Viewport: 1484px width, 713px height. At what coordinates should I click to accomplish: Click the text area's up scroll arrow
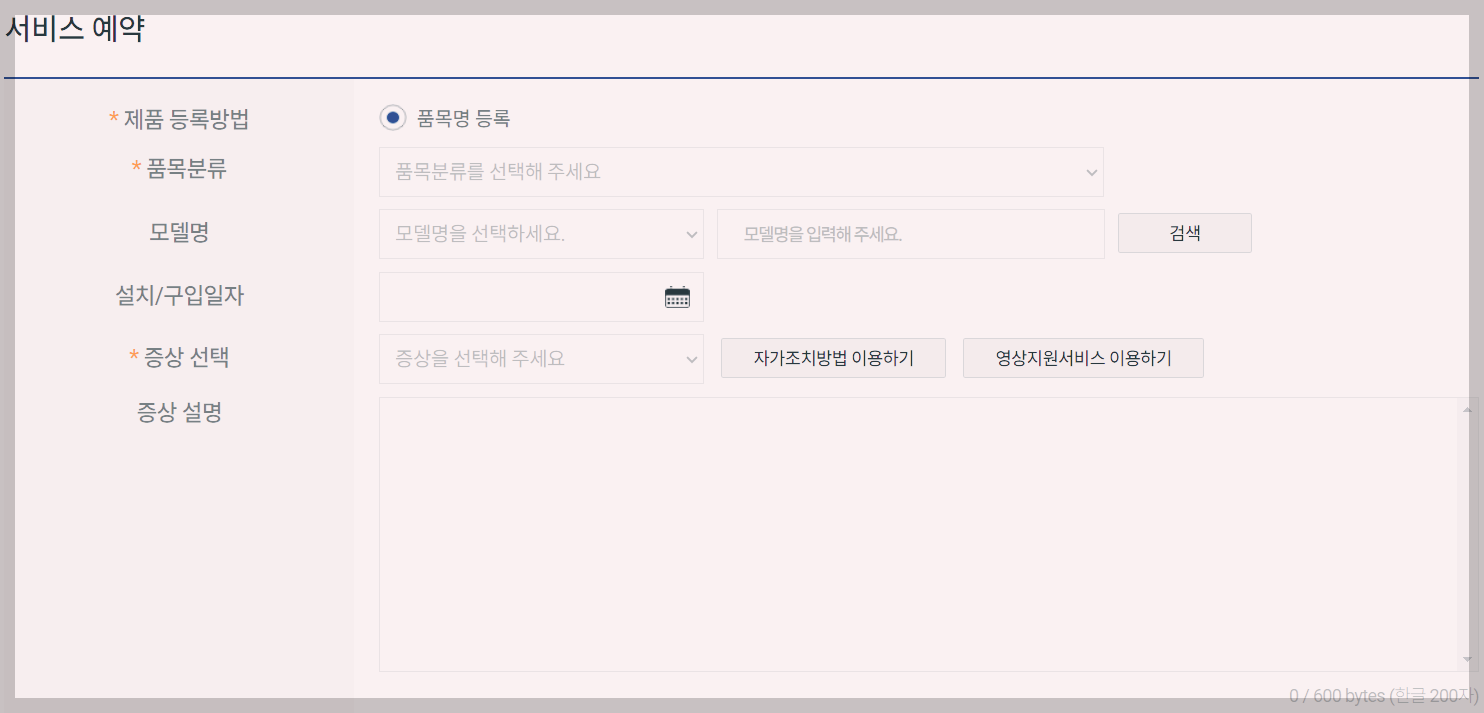[1466, 407]
